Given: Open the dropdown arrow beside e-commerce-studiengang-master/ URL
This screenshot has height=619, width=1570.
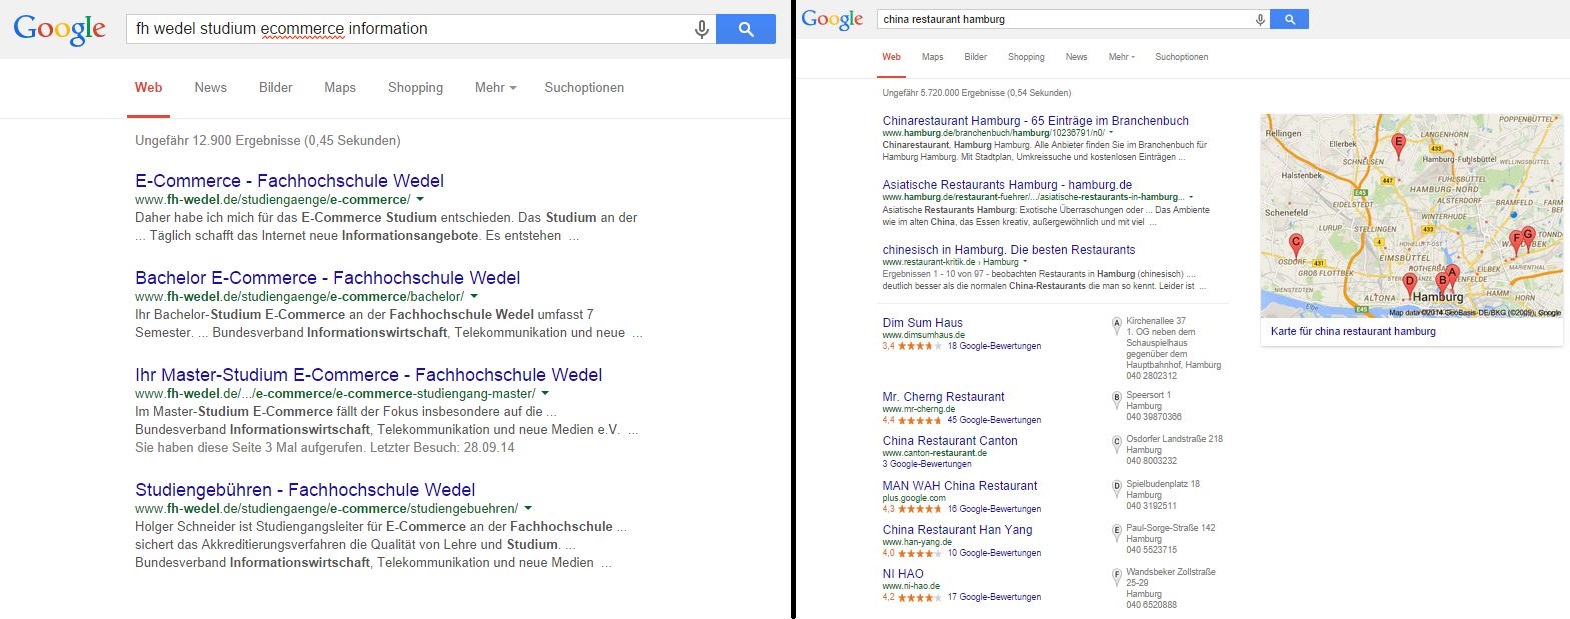Looking at the screenshot, I should [x=545, y=393].
